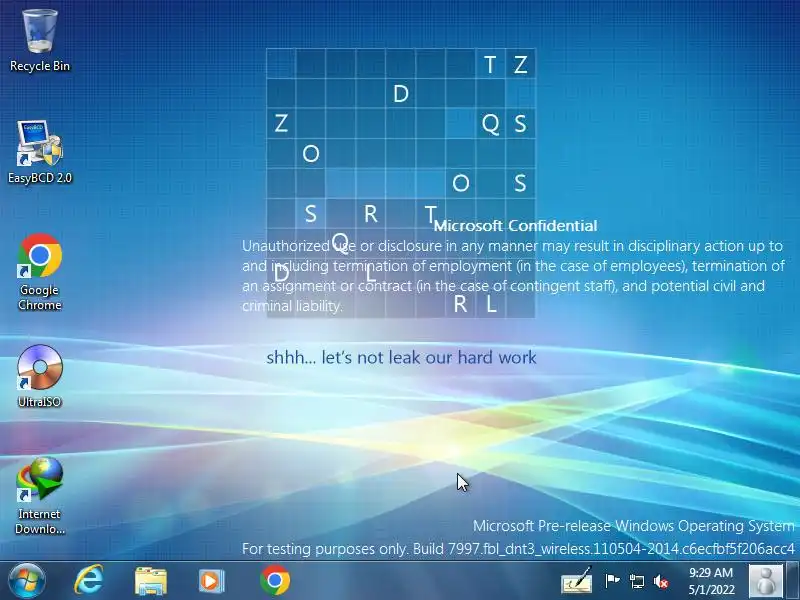Select the Internet Download Manager desktop shortcut
This screenshot has width=800, height=600.
click(40, 495)
